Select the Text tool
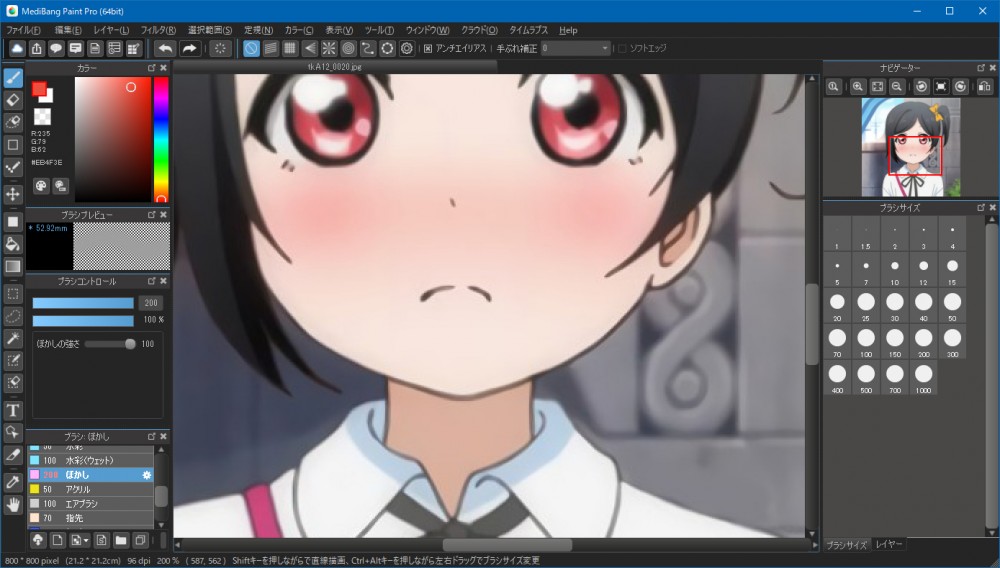The width and height of the screenshot is (1000, 568). [13, 411]
